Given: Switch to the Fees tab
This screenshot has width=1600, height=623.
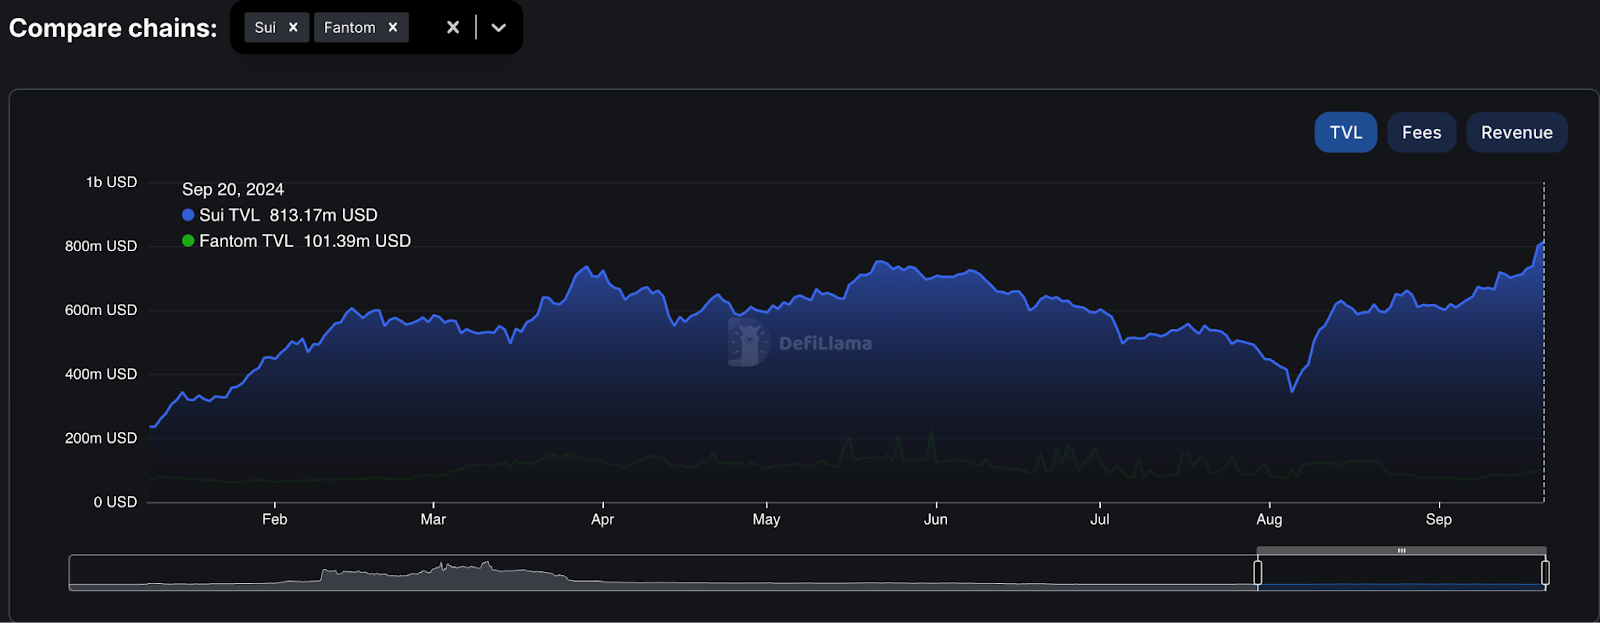Looking at the screenshot, I should pyautogui.click(x=1421, y=132).
